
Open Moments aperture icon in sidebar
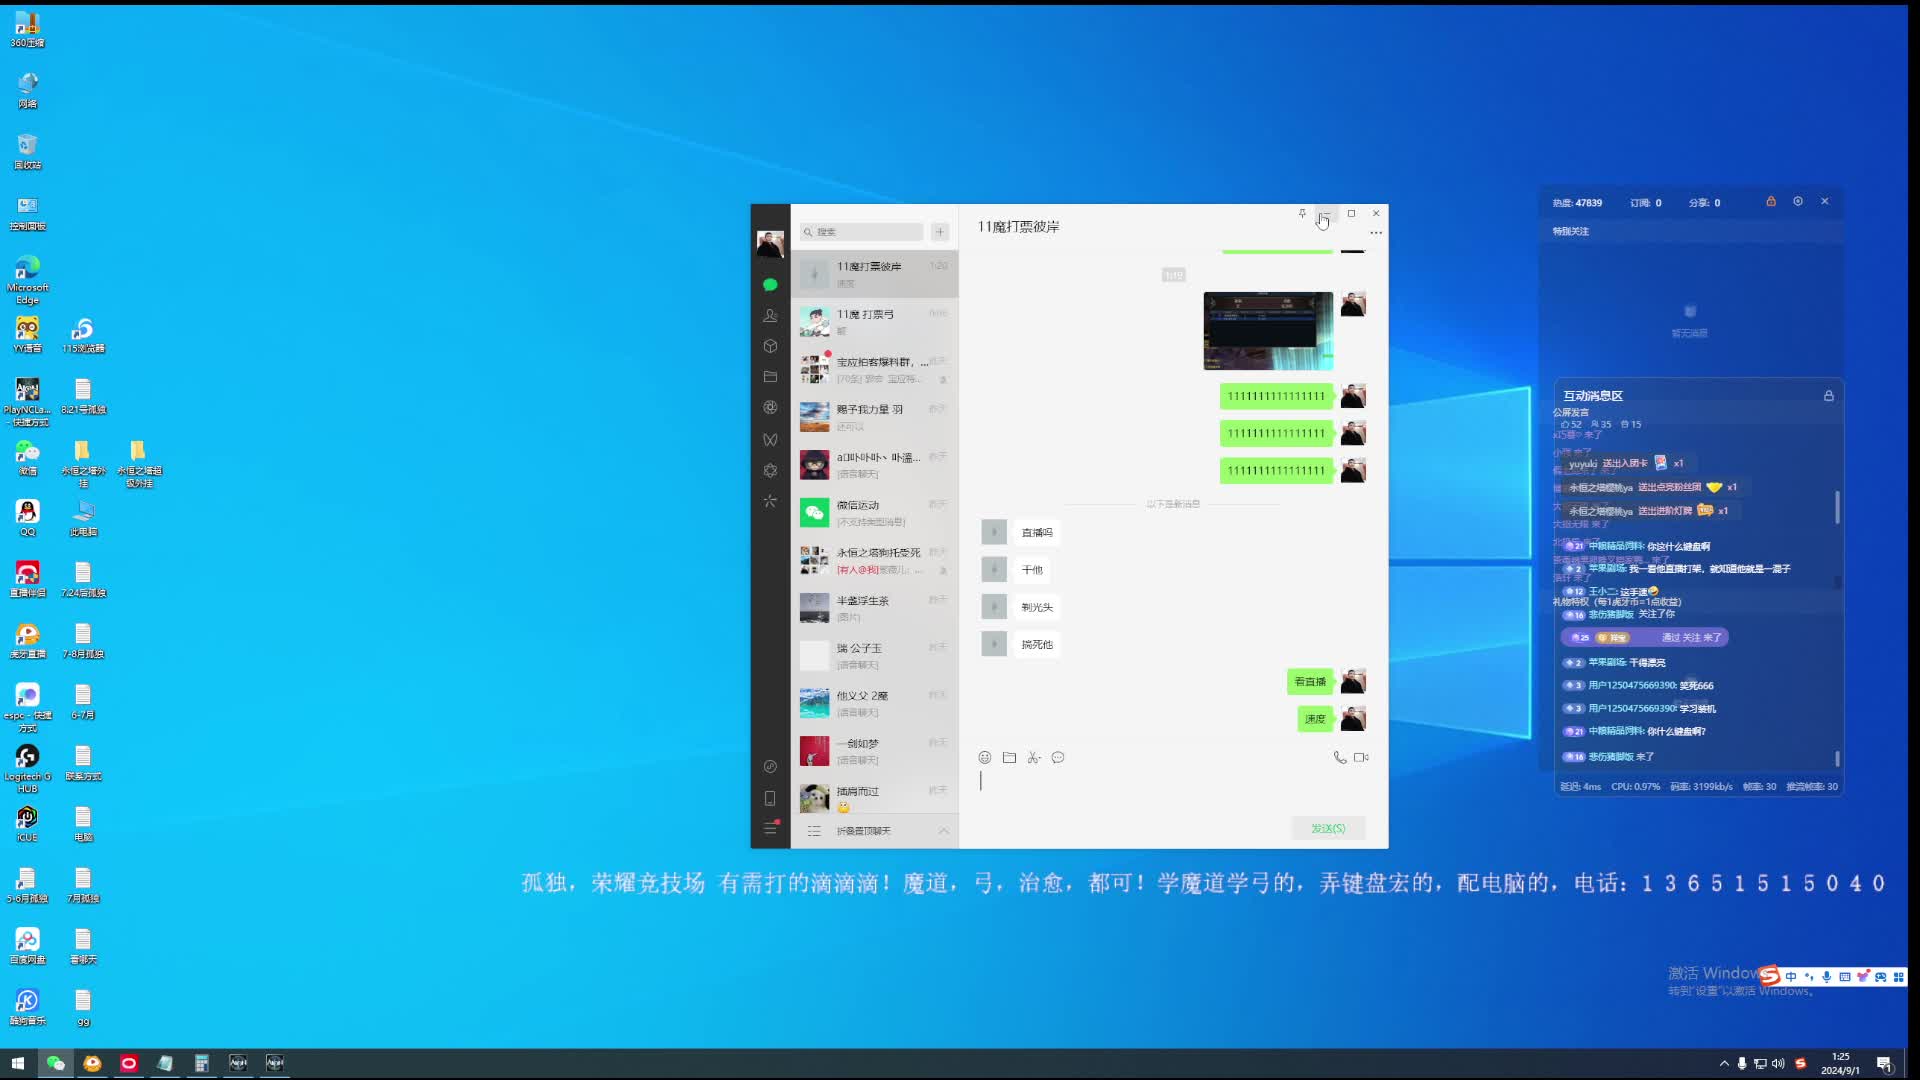770,408
